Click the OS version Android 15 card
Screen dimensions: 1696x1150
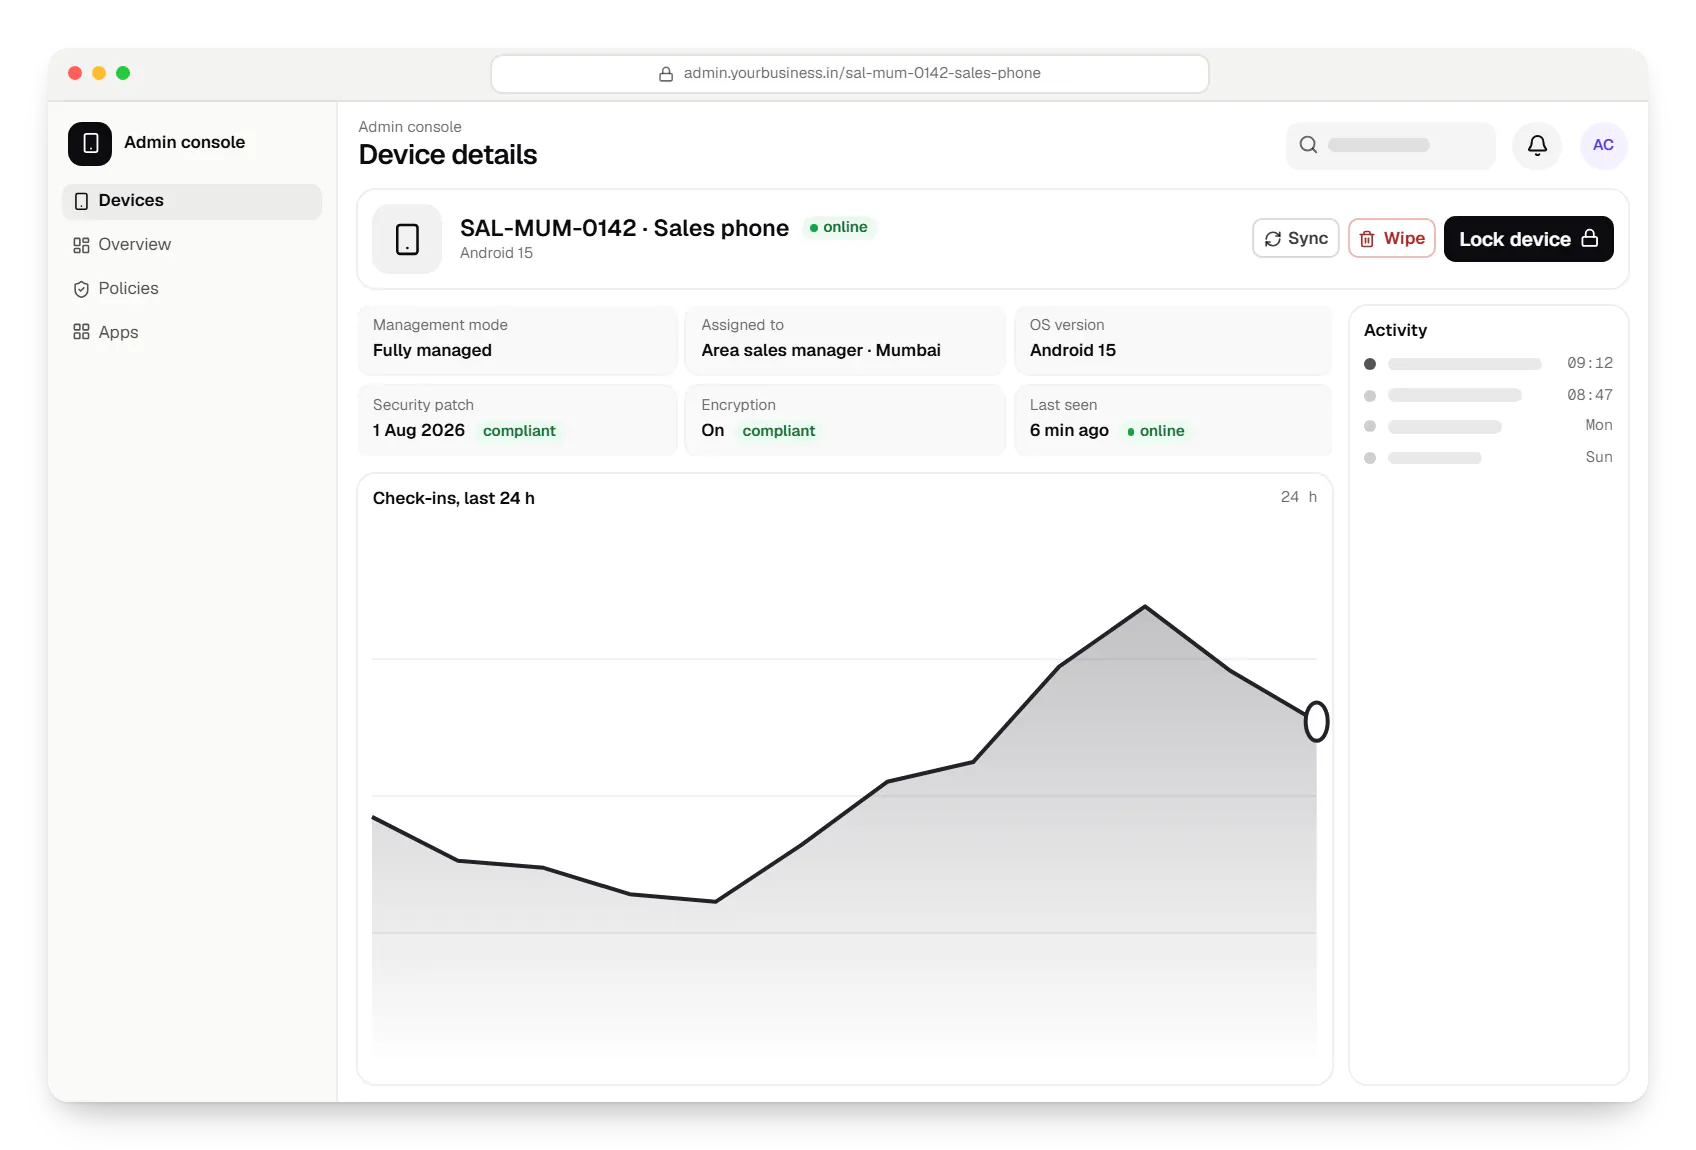1173,339
